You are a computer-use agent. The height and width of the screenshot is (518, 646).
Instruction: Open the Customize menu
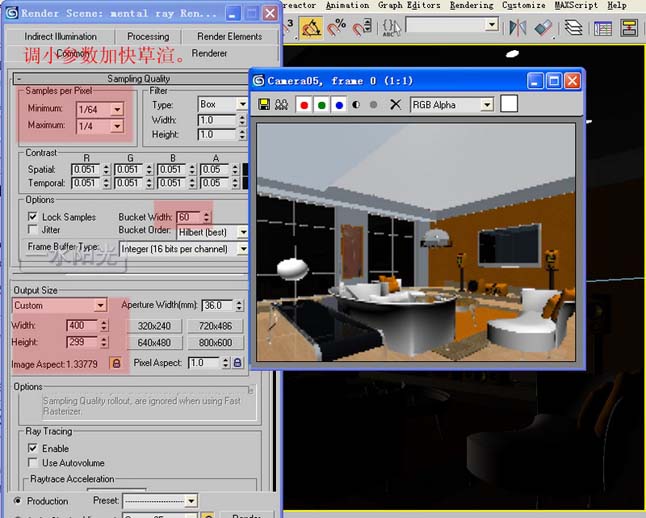pyautogui.click(x=524, y=5)
